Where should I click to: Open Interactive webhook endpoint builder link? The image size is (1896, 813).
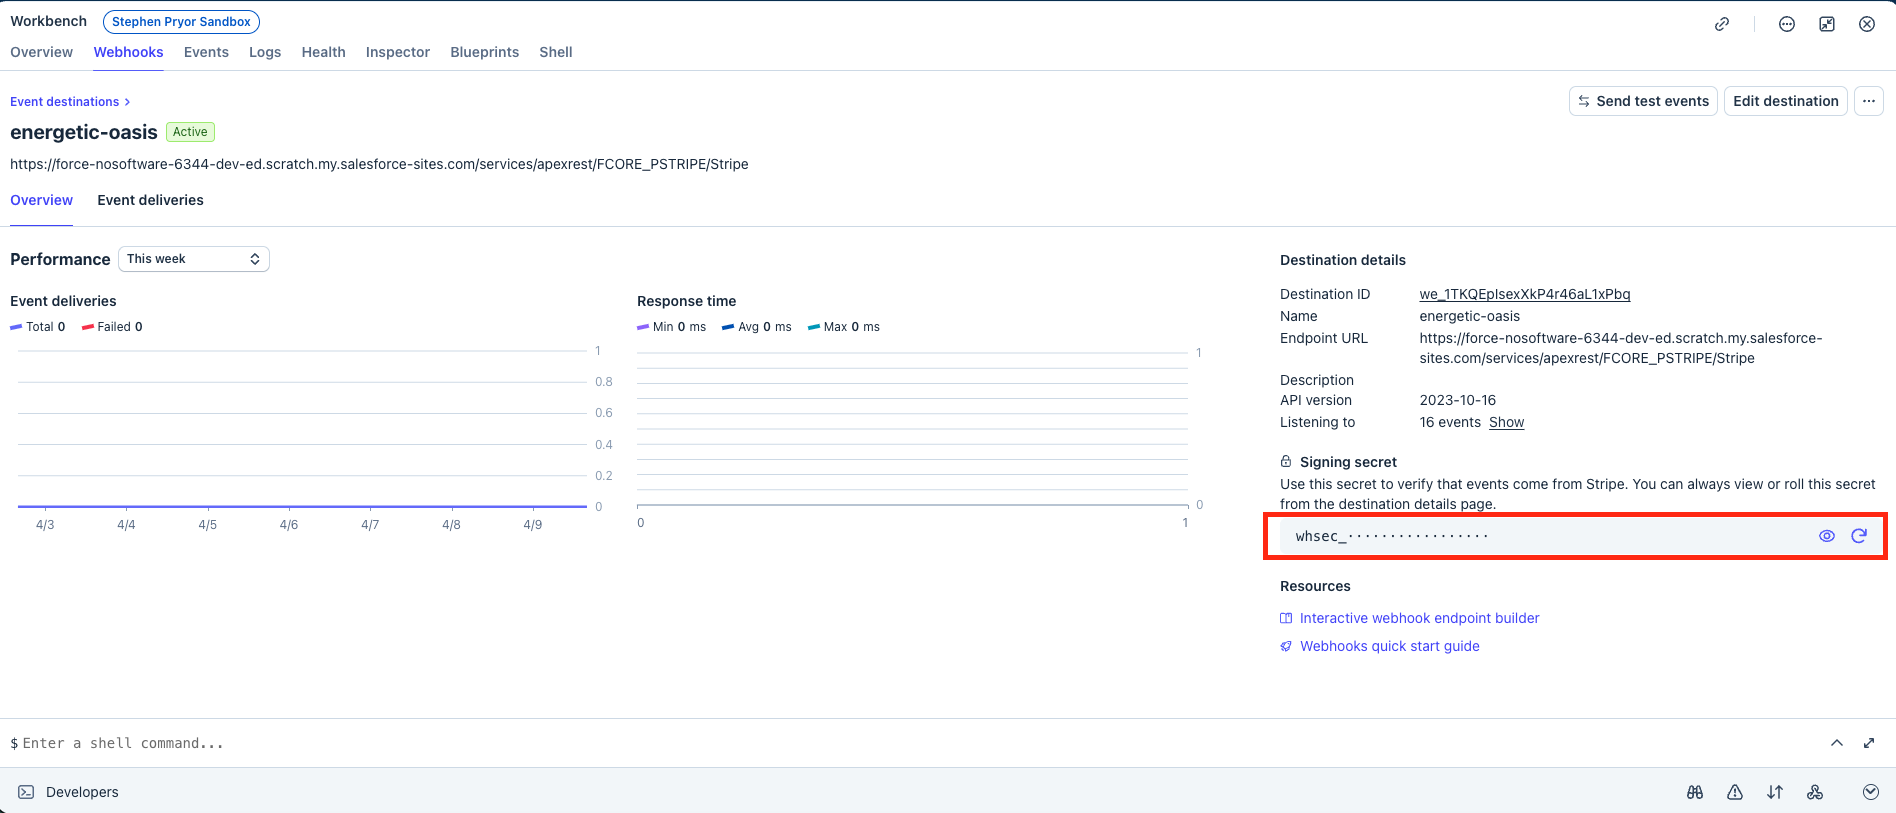point(1419,618)
